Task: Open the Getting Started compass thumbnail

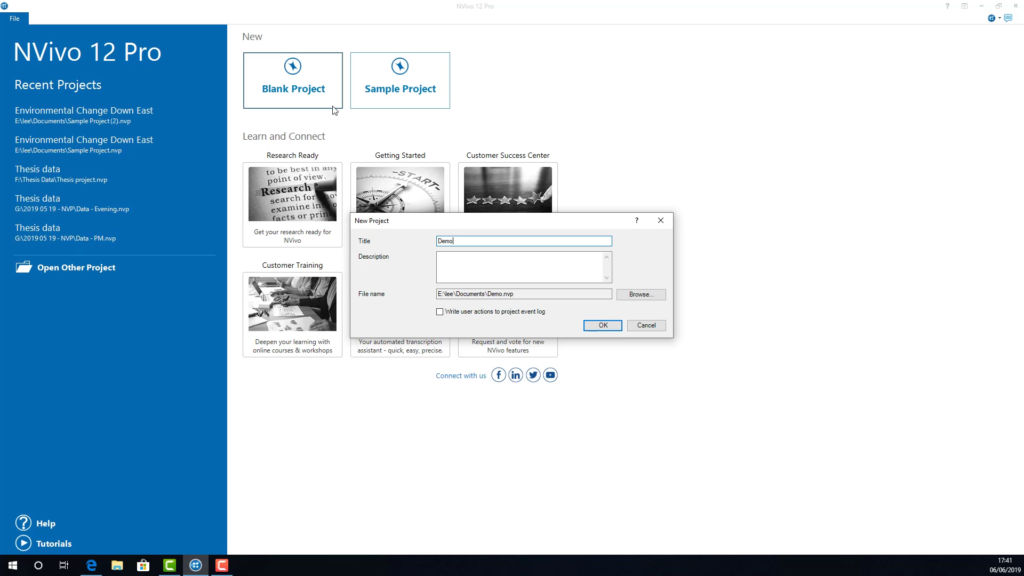Action: (400, 189)
